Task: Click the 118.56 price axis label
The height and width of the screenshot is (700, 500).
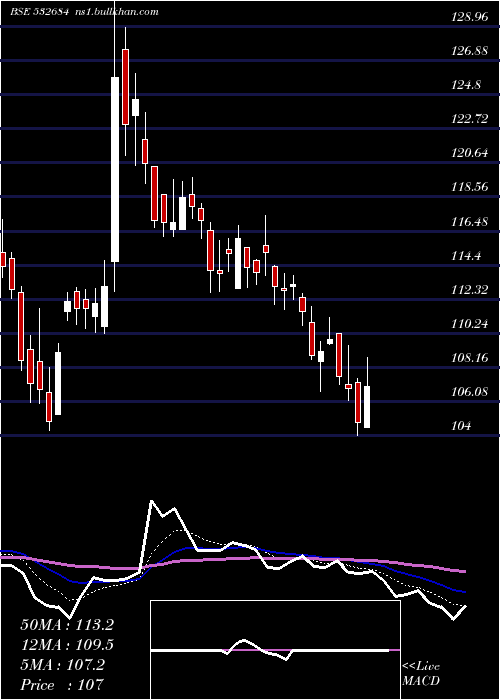Action: [x=470, y=187]
